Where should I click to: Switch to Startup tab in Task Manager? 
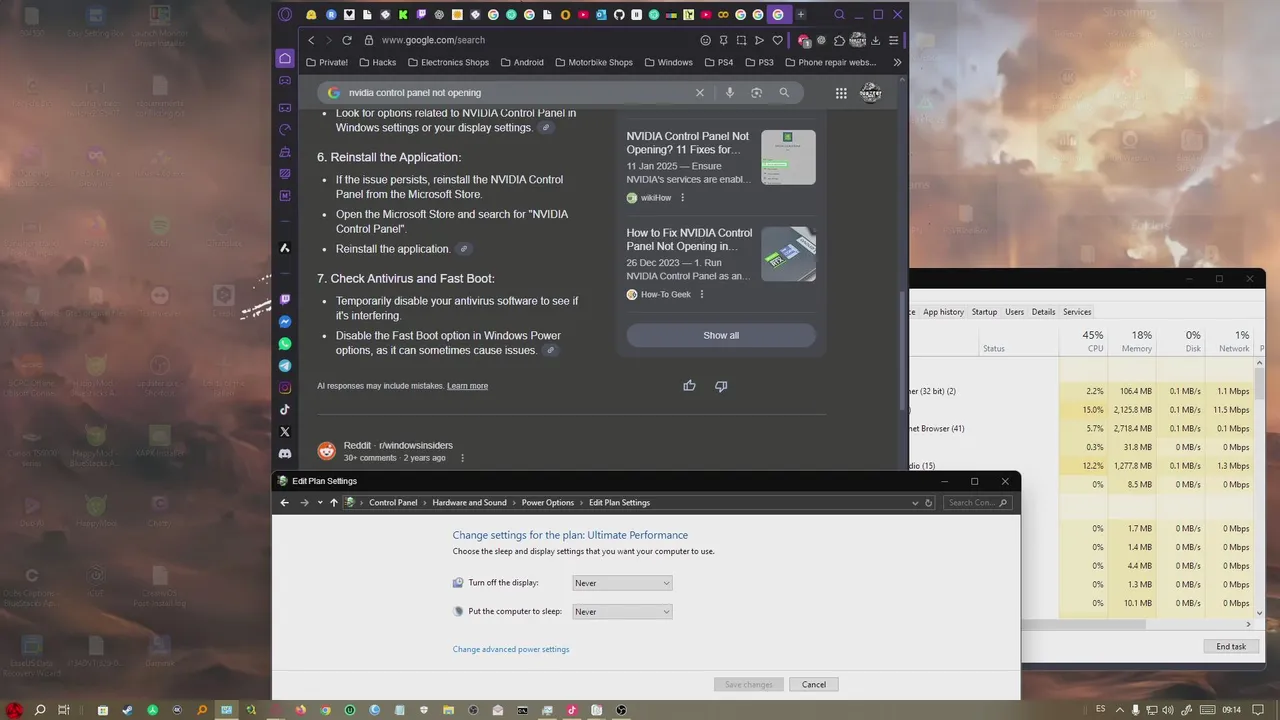coord(985,312)
